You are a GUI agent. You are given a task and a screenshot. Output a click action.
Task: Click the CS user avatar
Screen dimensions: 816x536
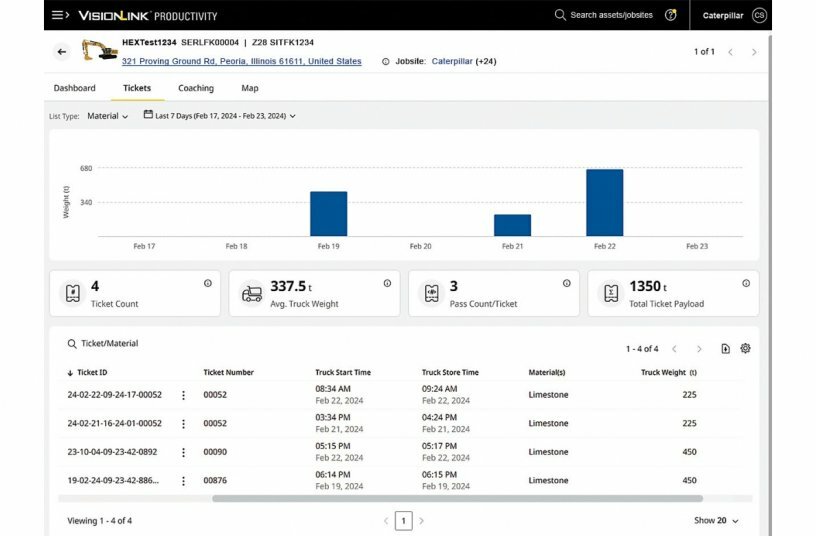[759, 15]
